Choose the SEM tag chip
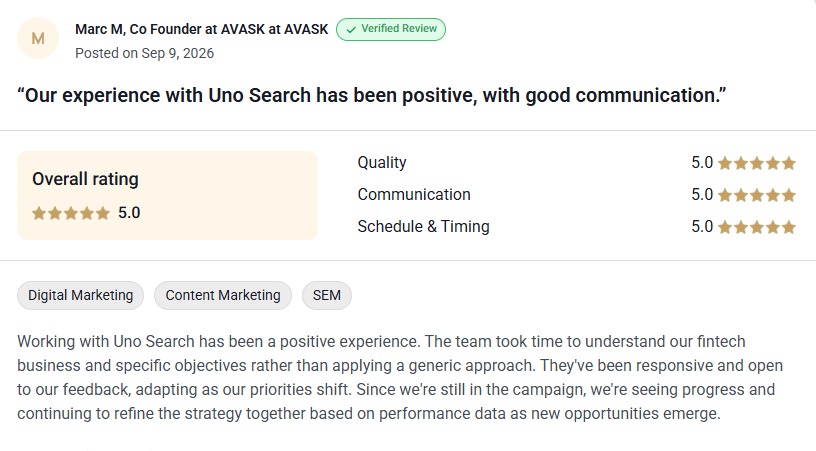The width and height of the screenshot is (816, 451). tap(327, 295)
